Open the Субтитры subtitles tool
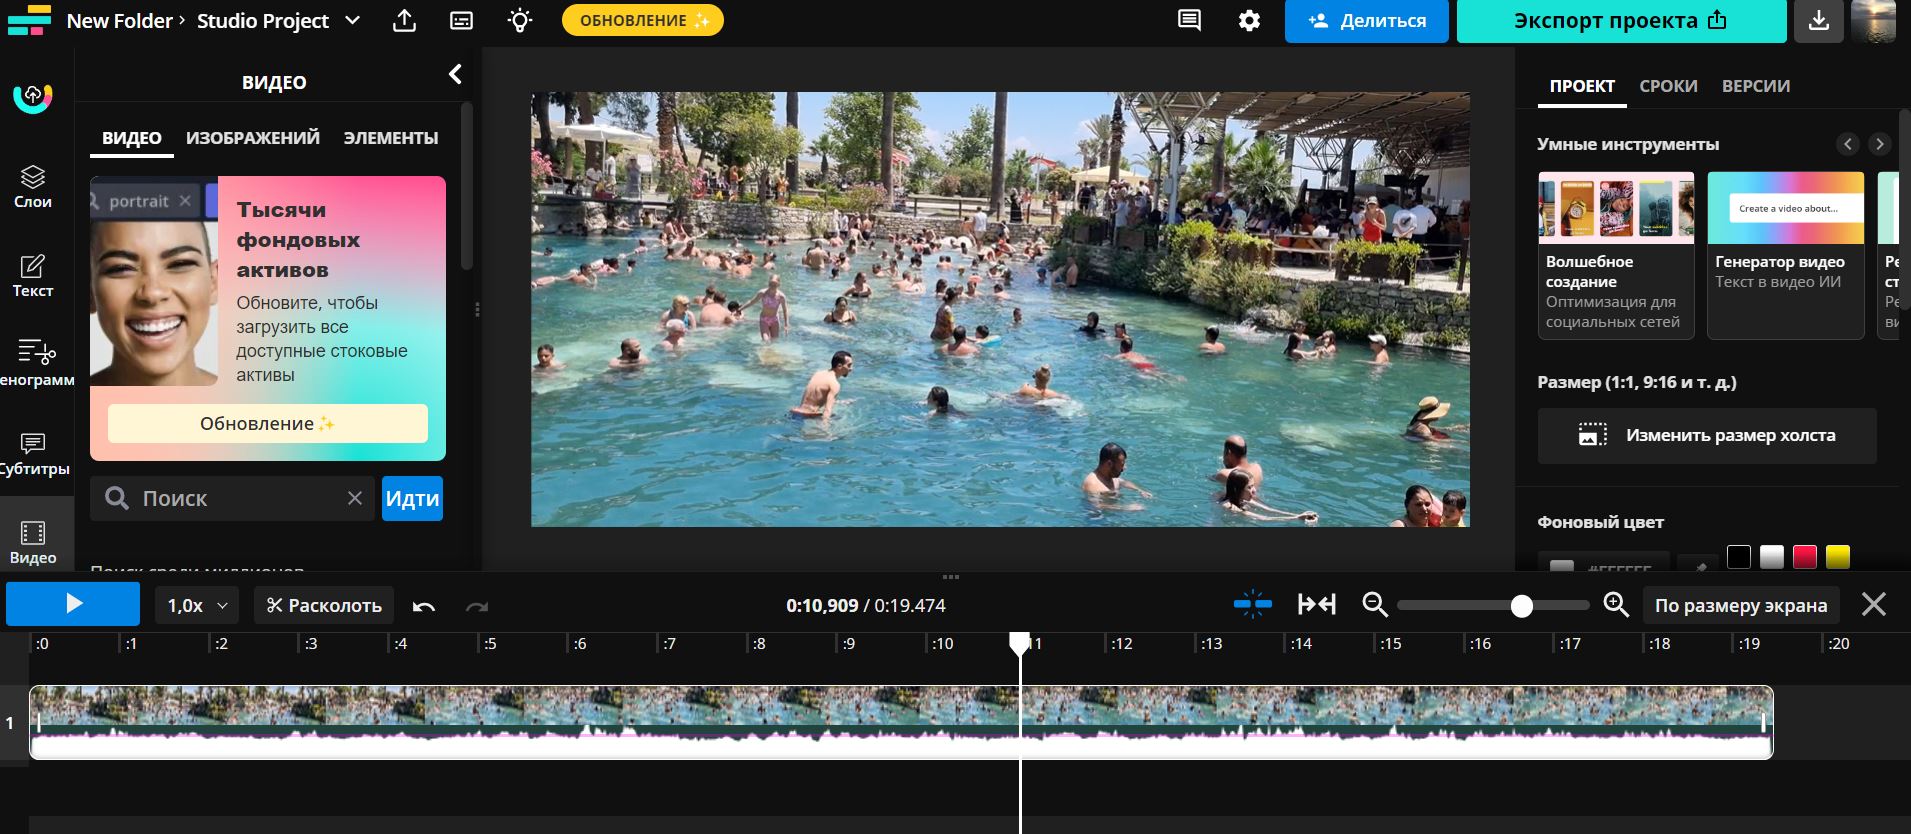This screenshot has width=1911, height=834. coord(34,454)
